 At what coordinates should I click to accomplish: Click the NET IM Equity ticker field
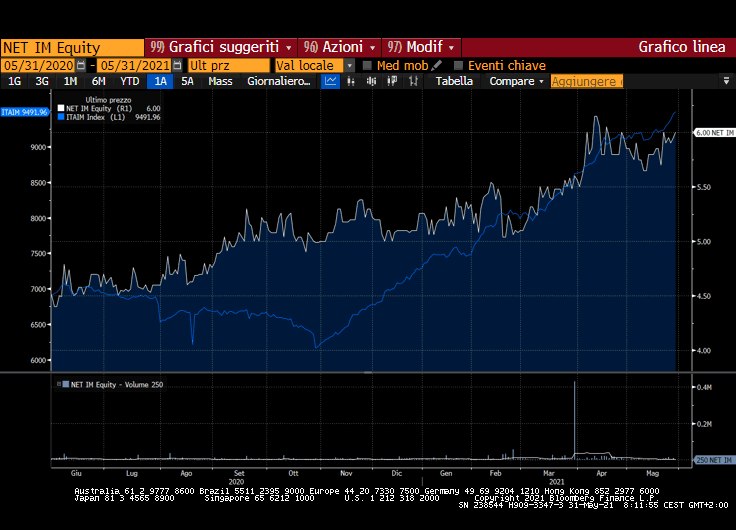(x=72, y=47)
